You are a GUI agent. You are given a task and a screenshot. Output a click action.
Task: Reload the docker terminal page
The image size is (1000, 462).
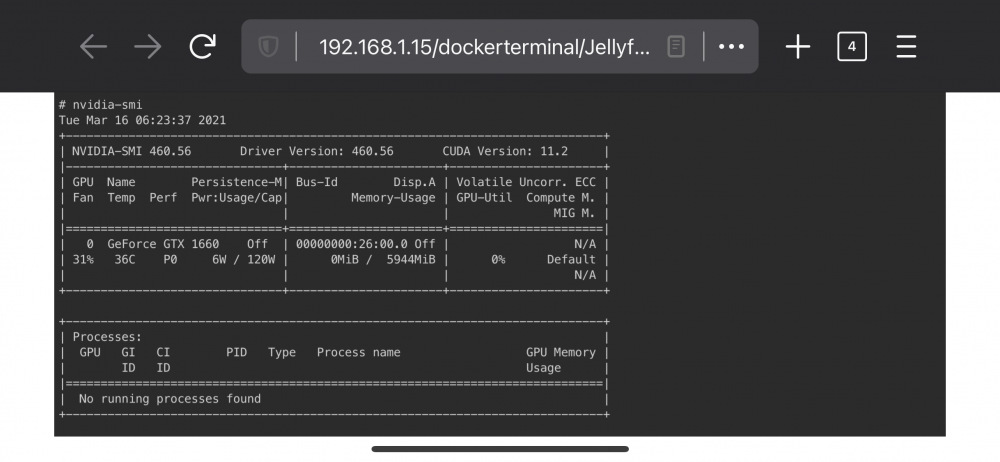coord(203,47)
